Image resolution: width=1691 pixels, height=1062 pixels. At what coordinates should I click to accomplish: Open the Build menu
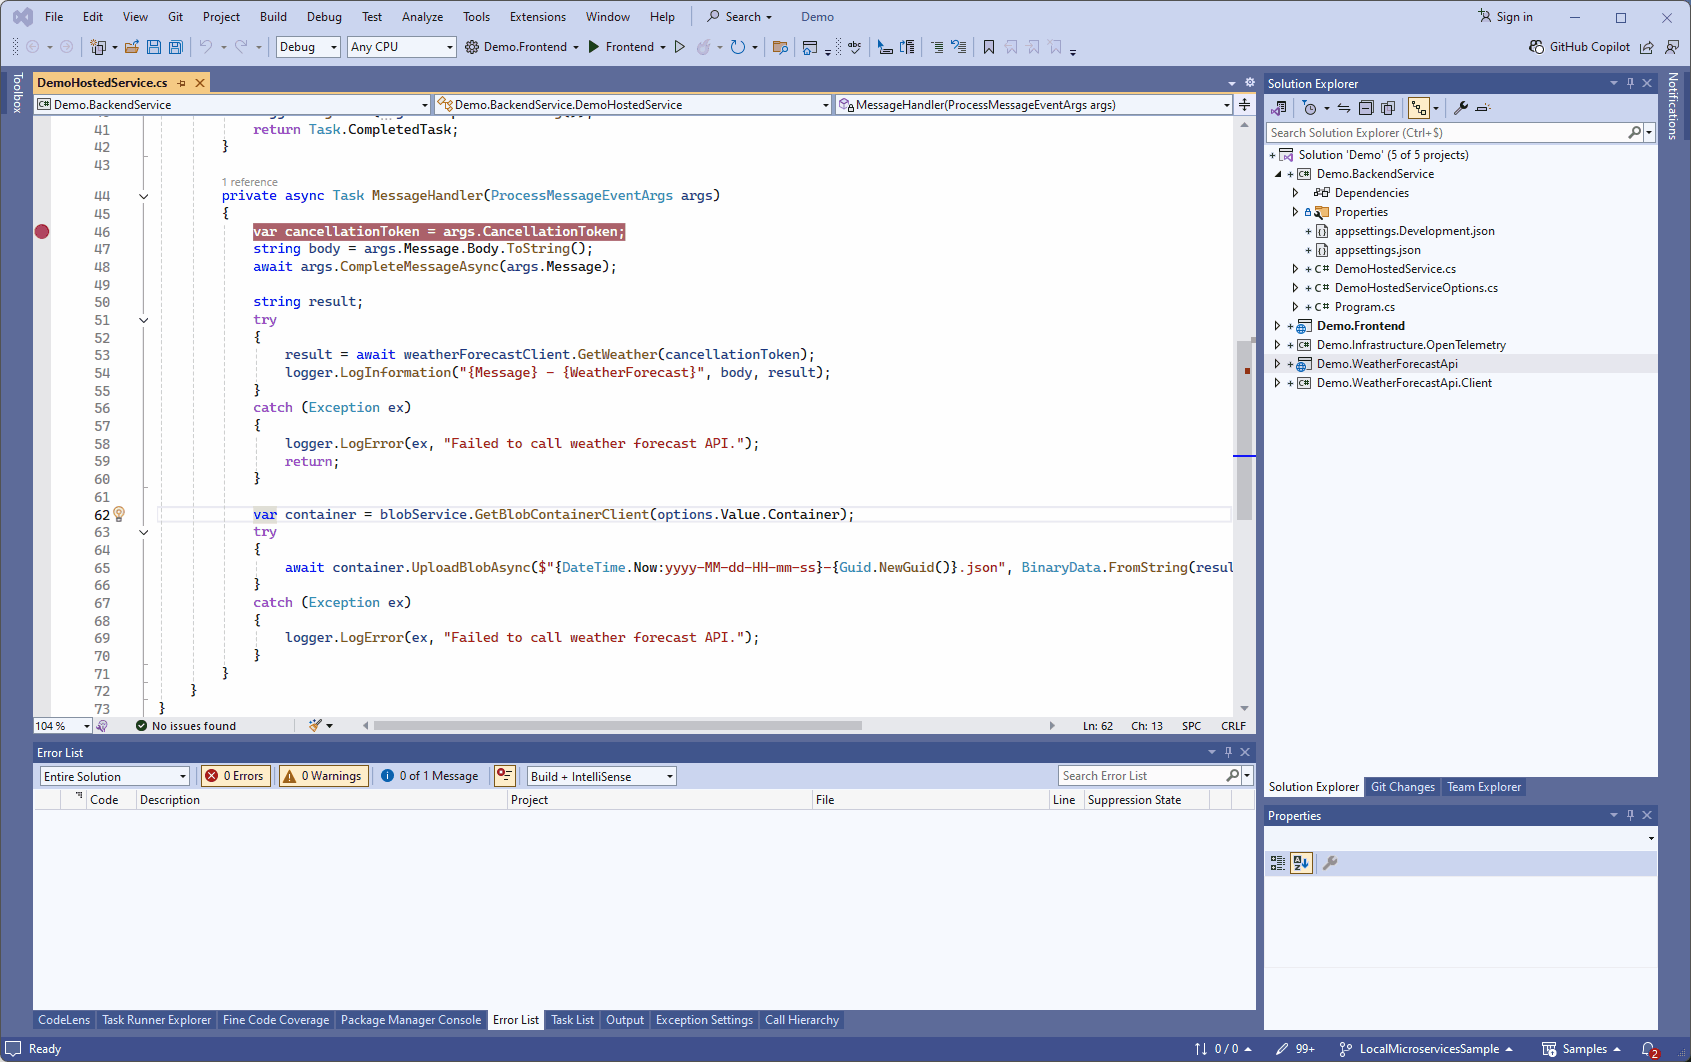coord(273,17)
